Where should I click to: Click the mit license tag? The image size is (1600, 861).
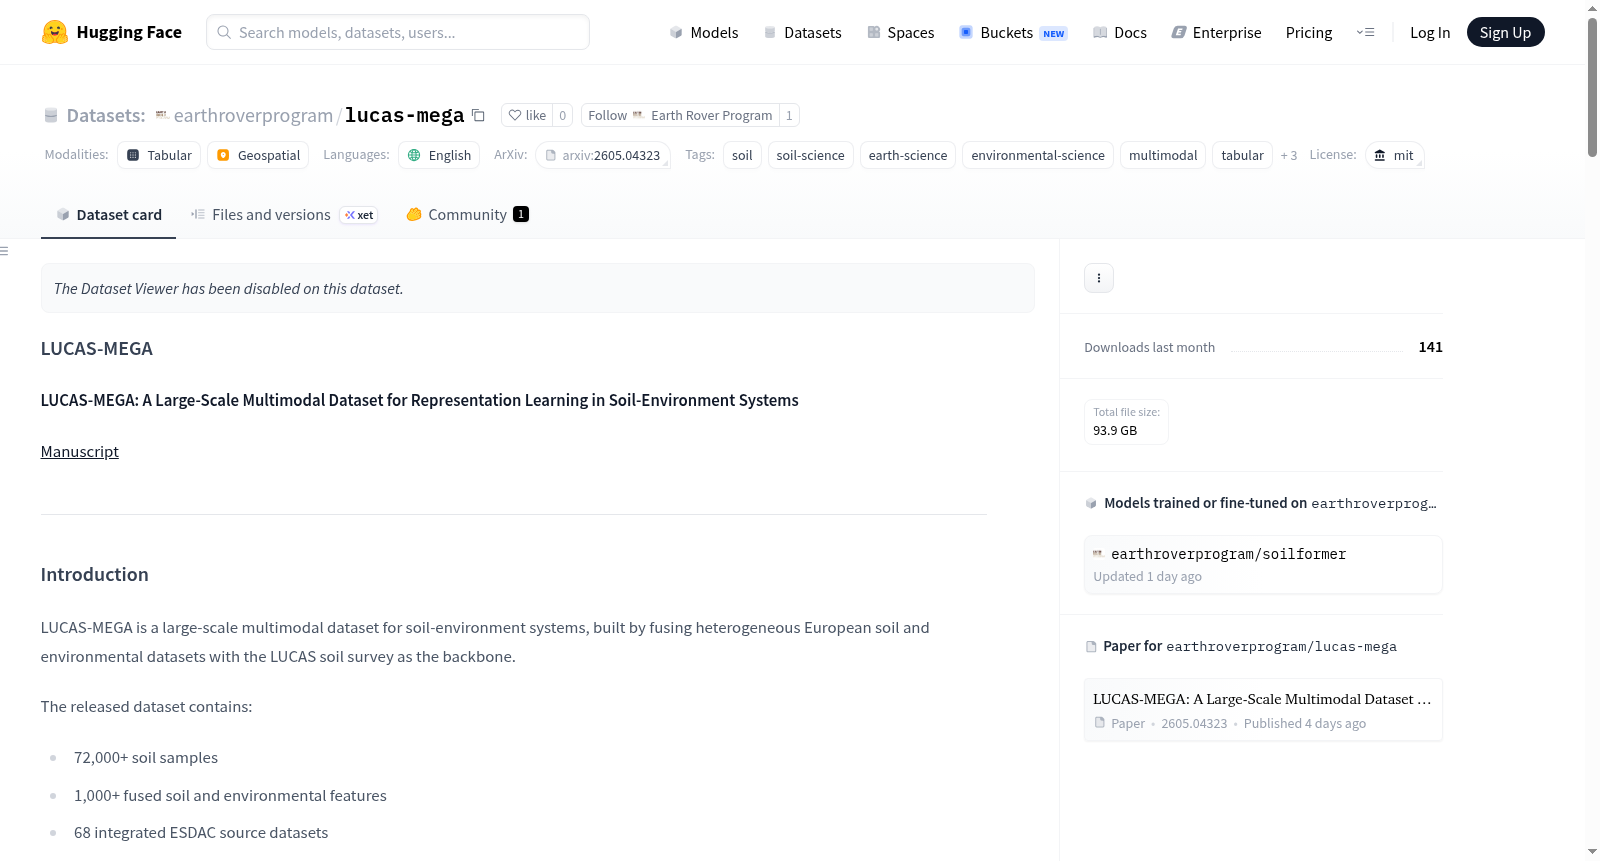1394,155
